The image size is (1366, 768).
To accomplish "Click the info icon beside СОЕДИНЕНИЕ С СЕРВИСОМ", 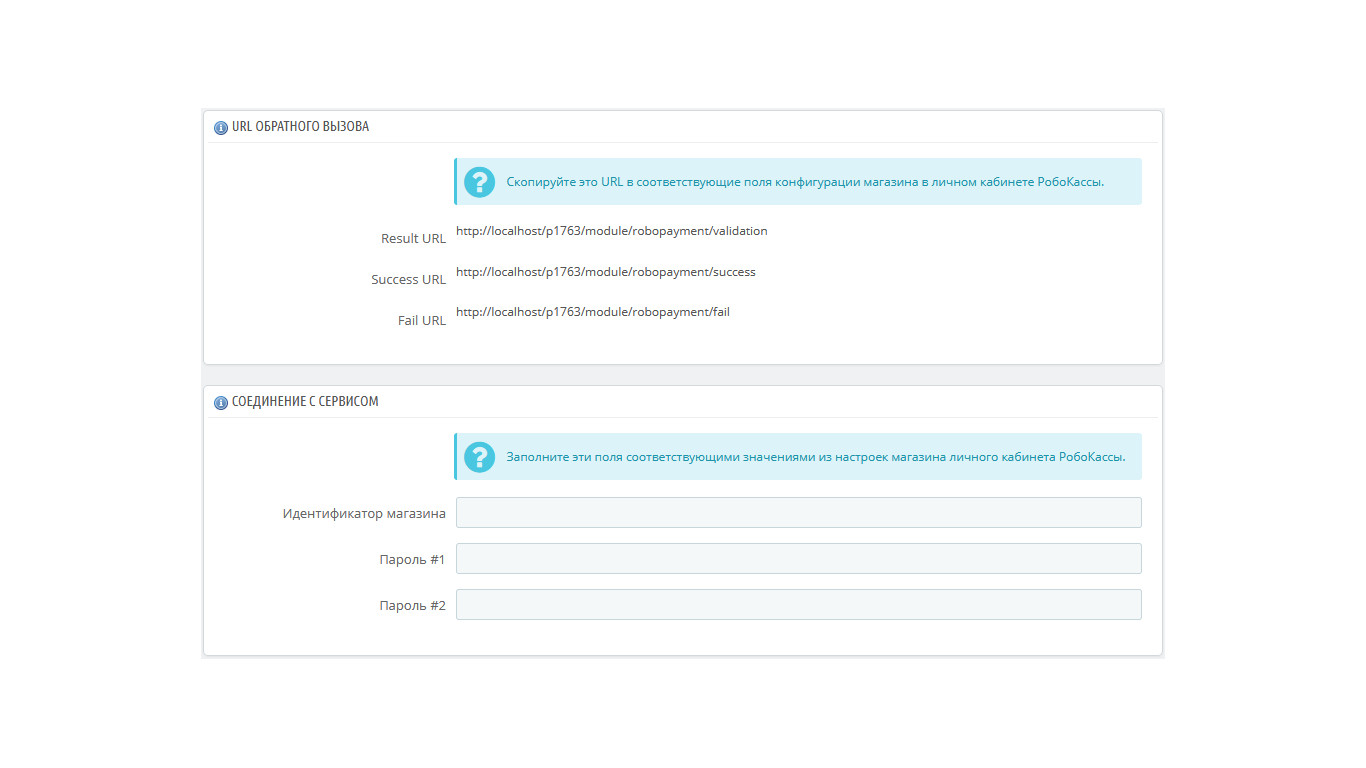I will point(221,403).
